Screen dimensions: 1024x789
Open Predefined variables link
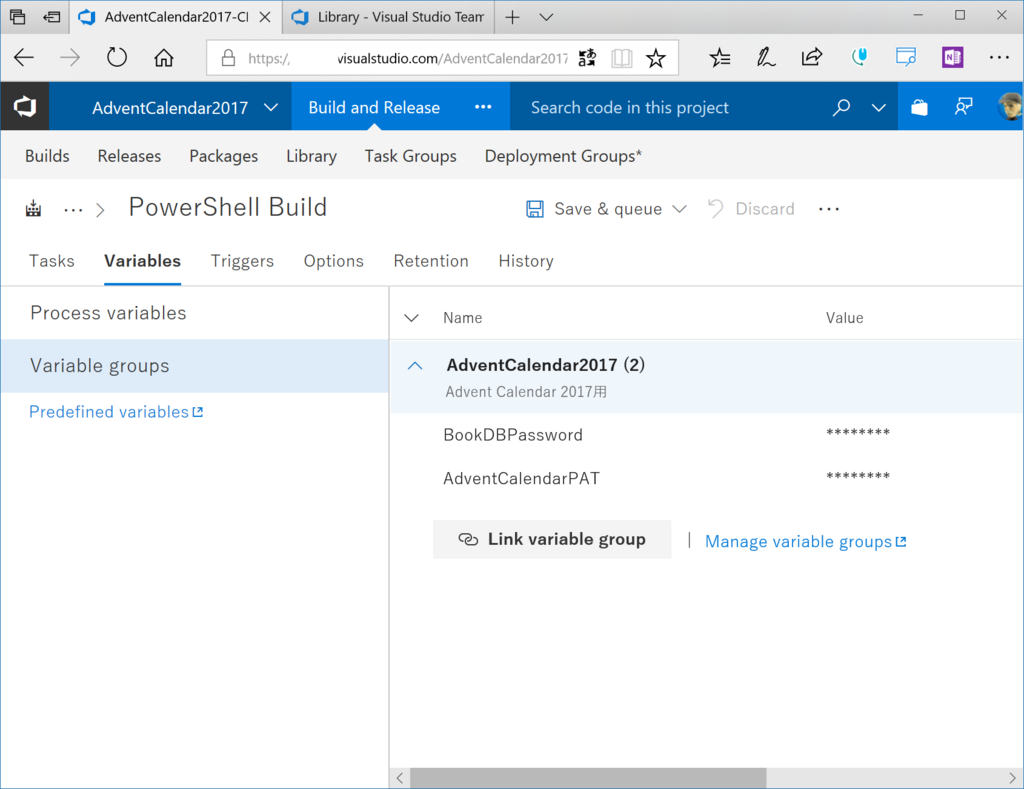[116, 411]
